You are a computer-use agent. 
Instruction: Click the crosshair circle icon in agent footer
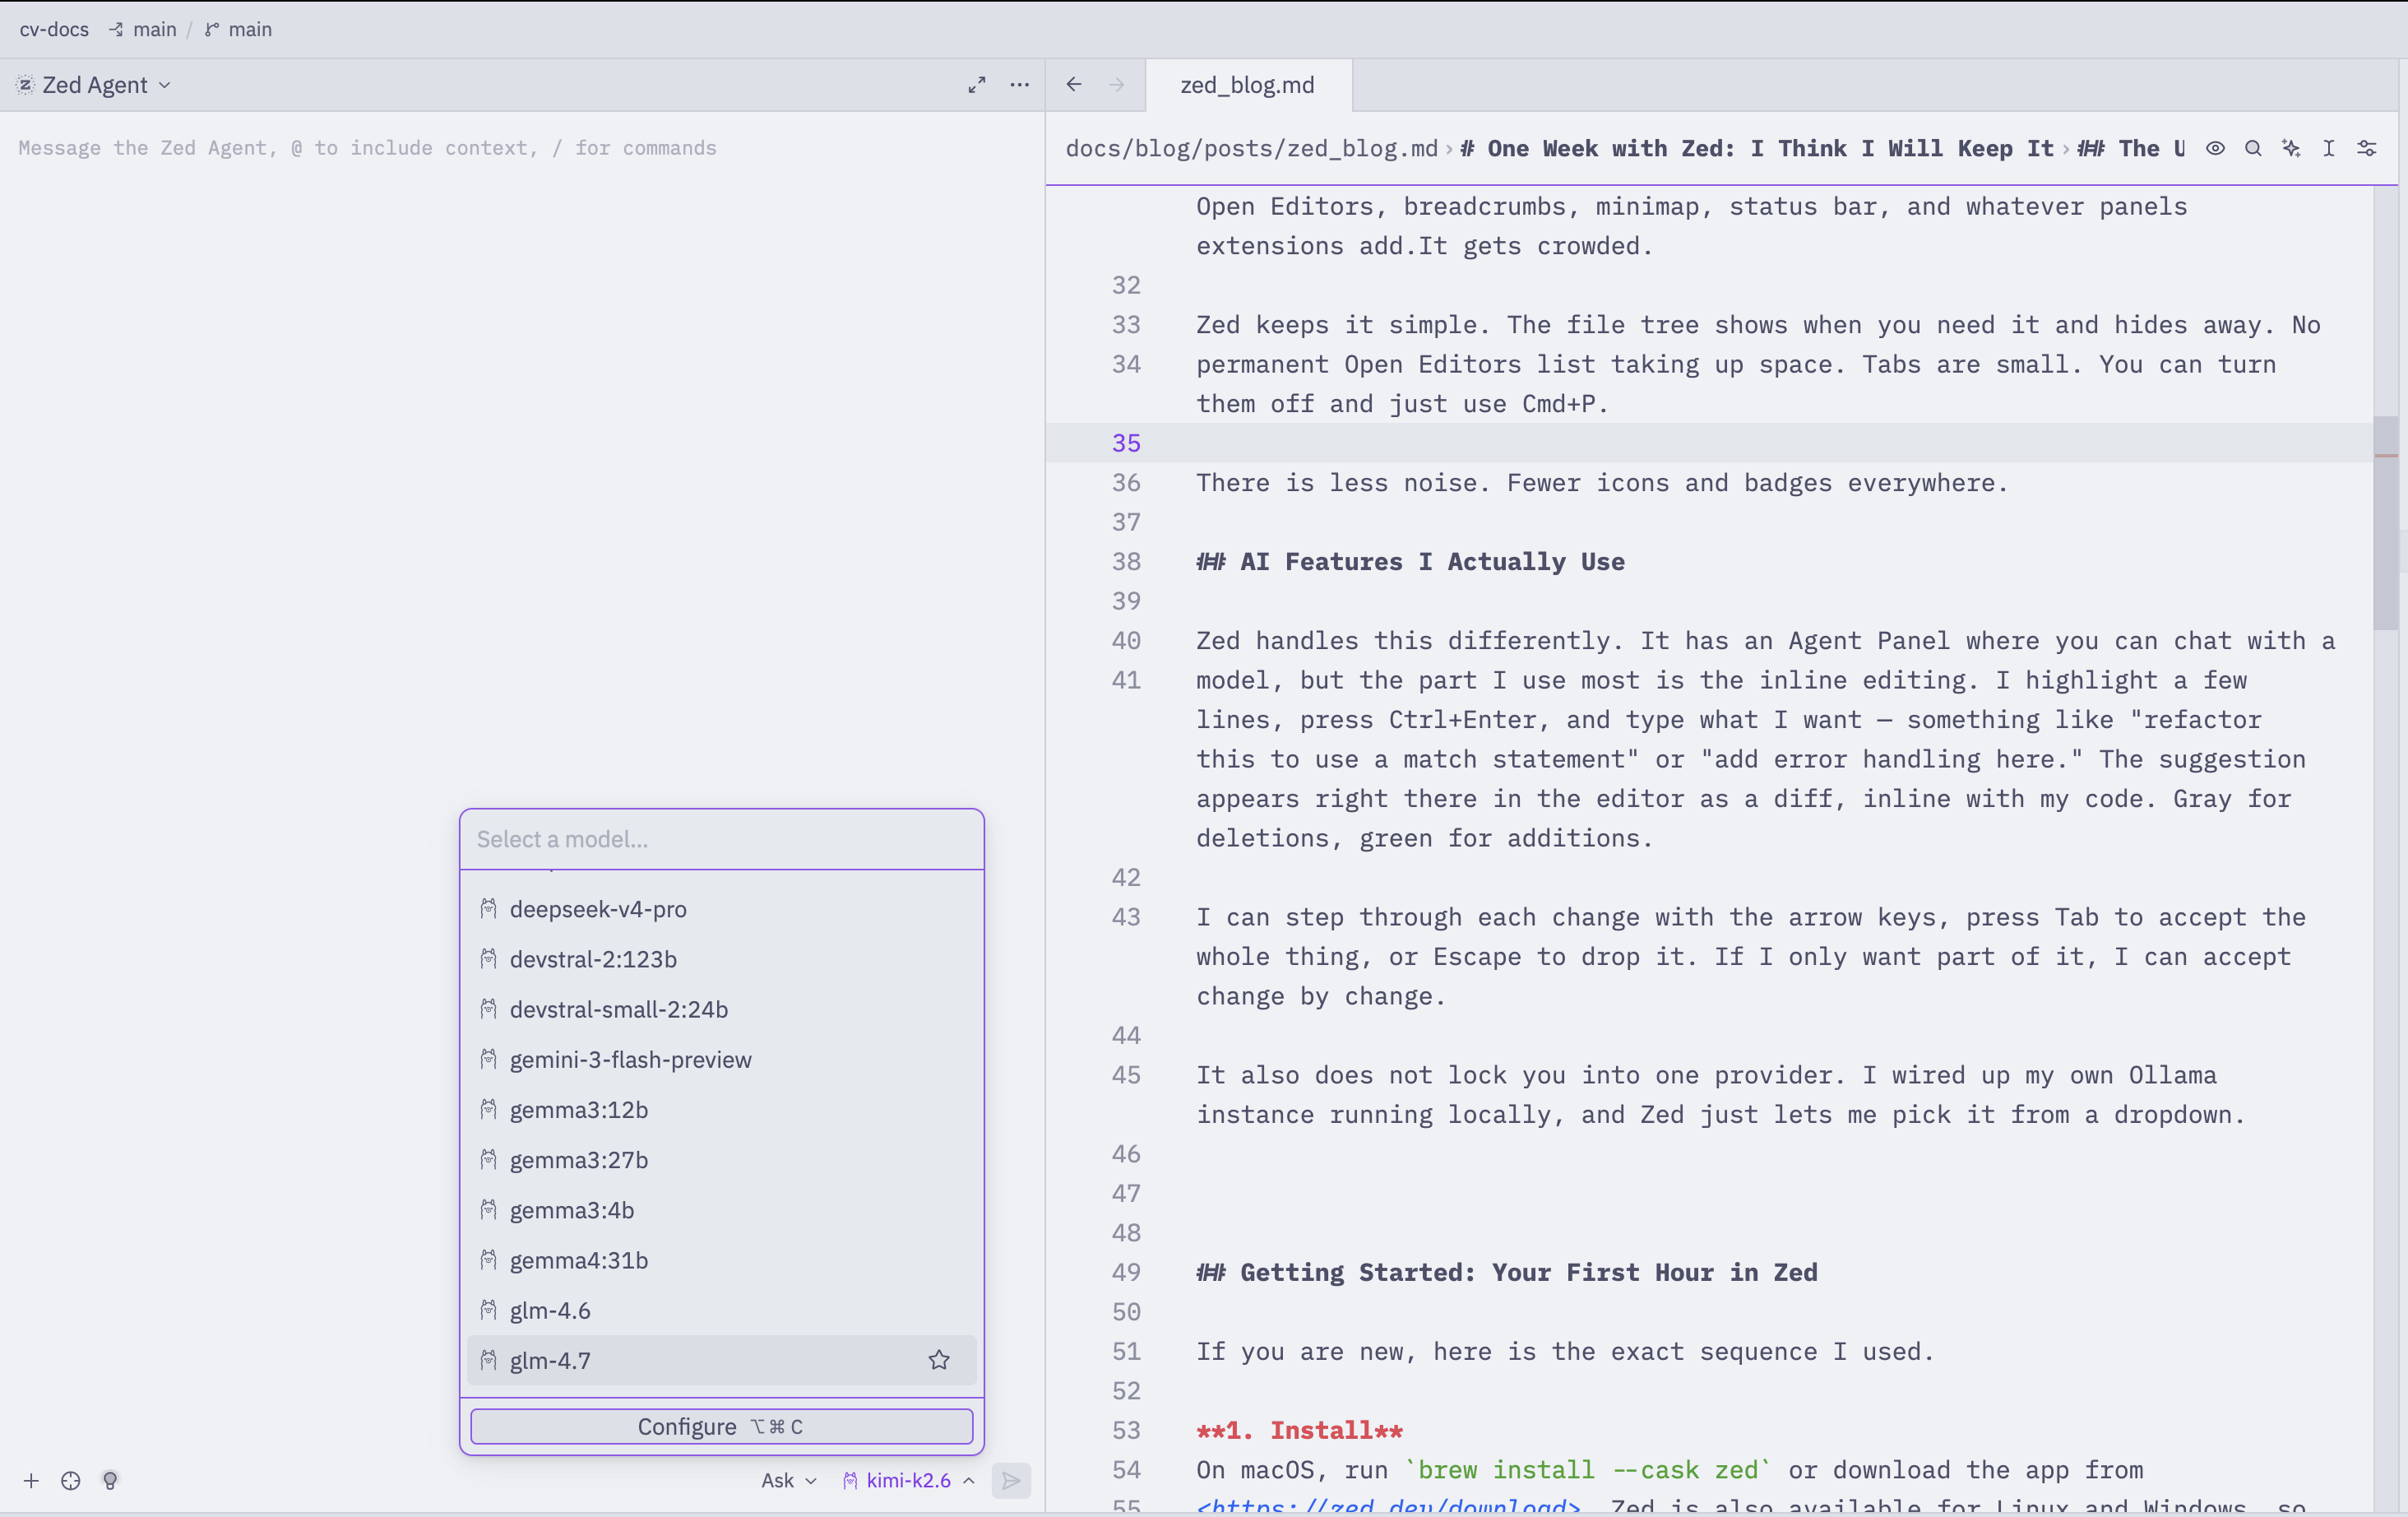[x=70, y=1481]
